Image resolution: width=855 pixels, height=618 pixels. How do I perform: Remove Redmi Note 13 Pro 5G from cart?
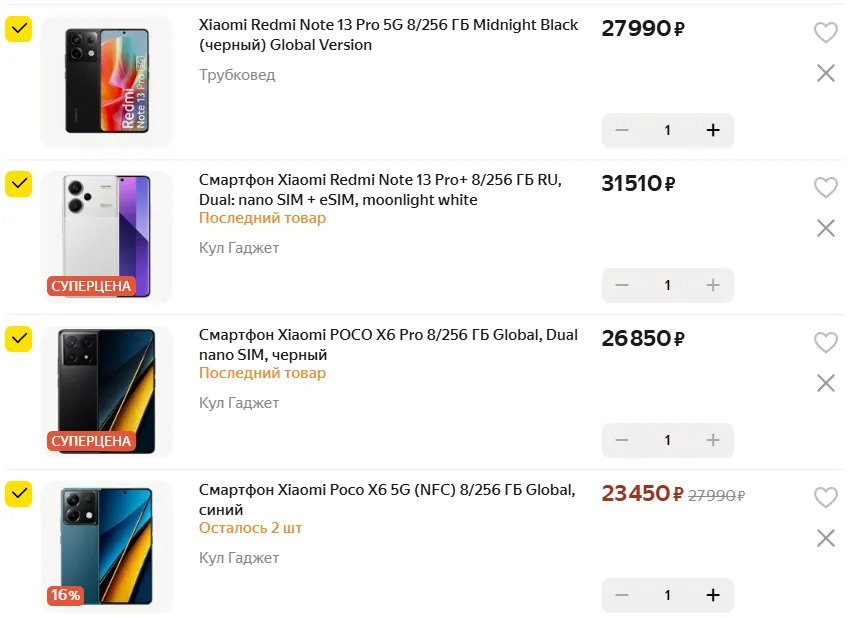pos(825,73)
